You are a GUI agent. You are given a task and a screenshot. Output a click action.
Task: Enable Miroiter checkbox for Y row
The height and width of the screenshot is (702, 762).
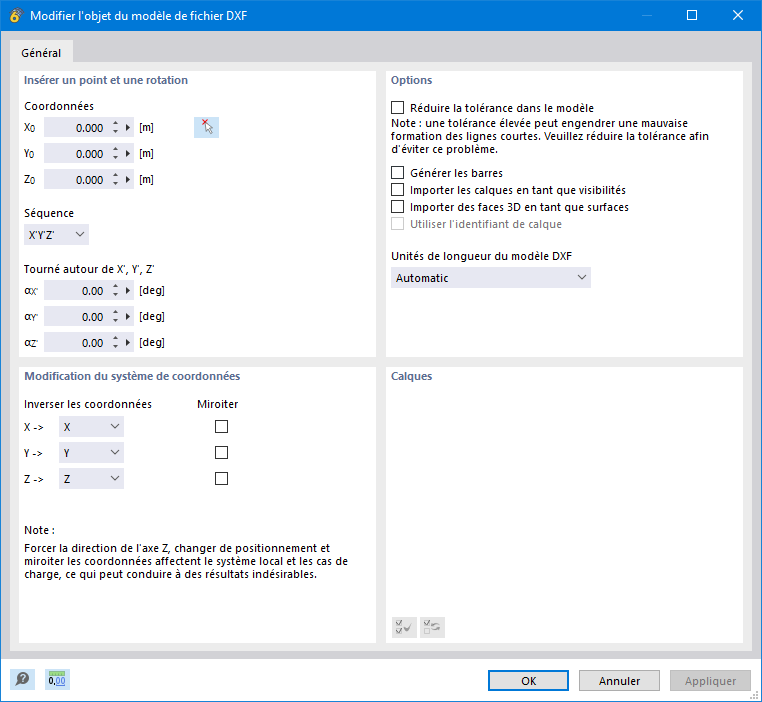pos(221,453)
